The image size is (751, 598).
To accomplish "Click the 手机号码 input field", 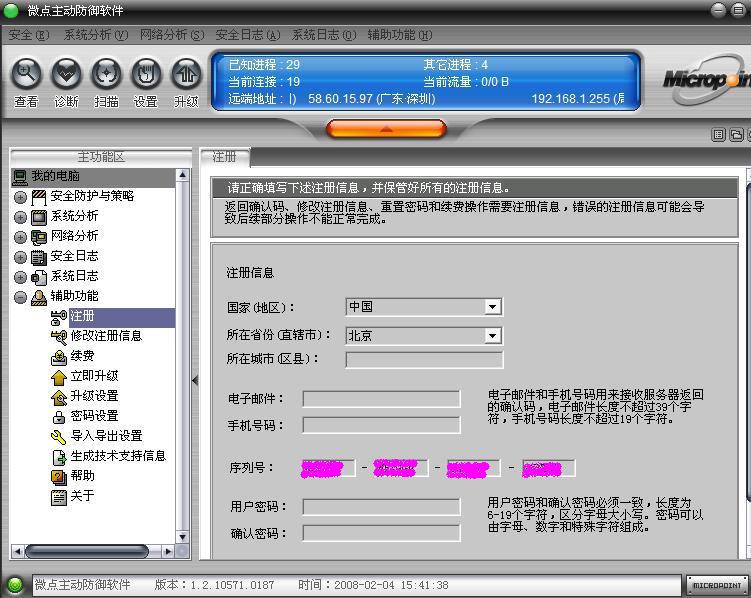I will pyautogui.click(x=381, y=425).
